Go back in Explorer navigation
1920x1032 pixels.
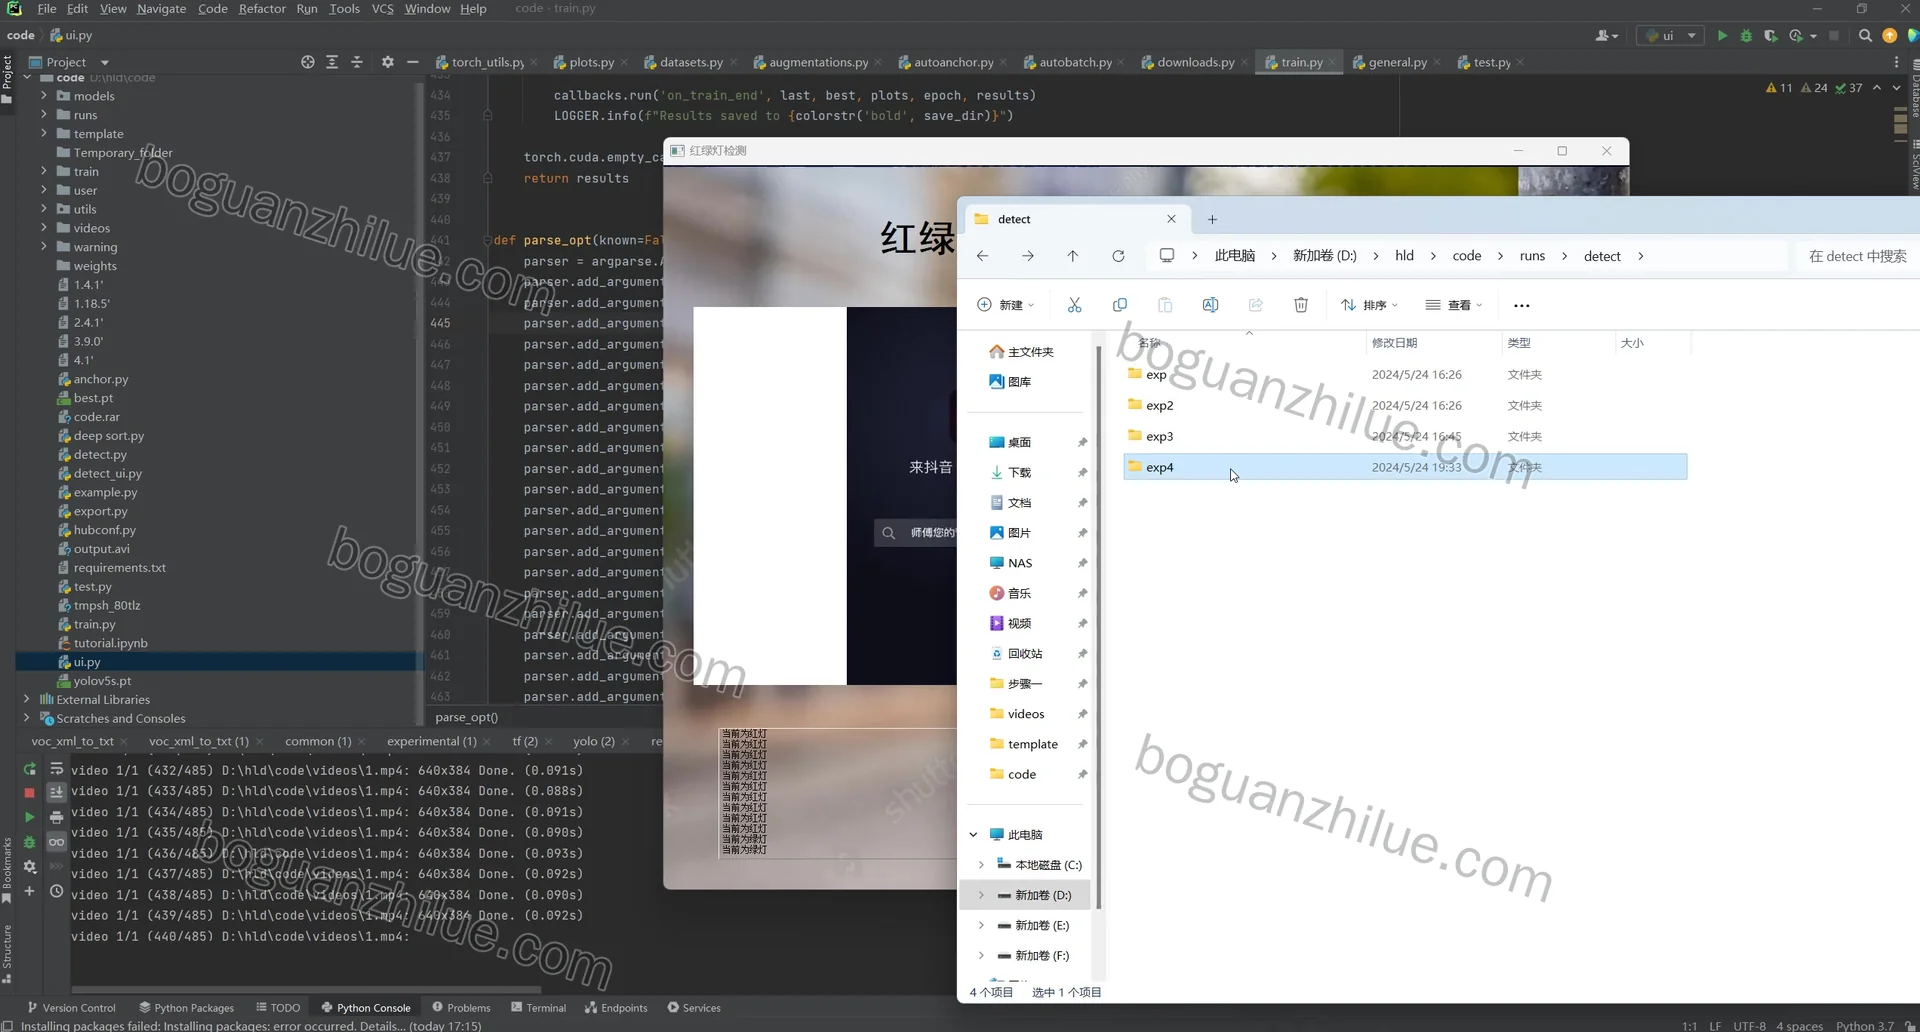983,256
